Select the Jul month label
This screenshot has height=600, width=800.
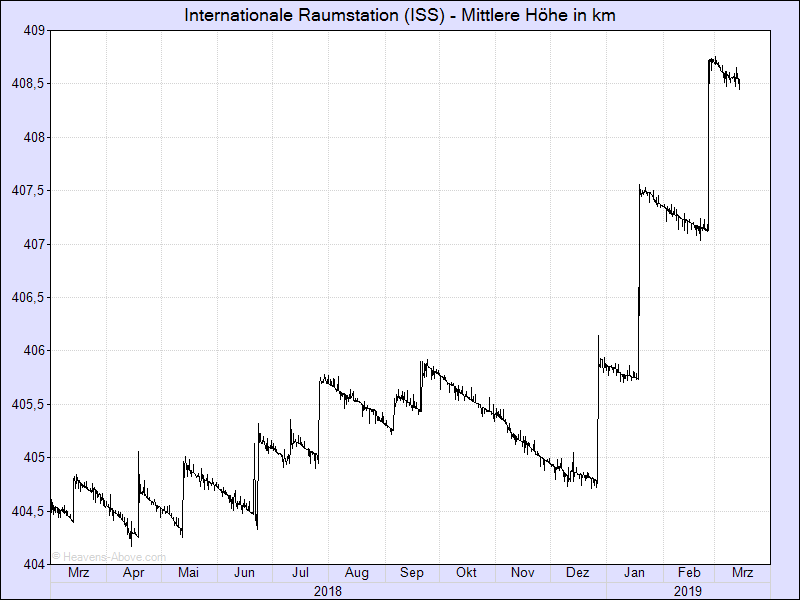[300, 573]
